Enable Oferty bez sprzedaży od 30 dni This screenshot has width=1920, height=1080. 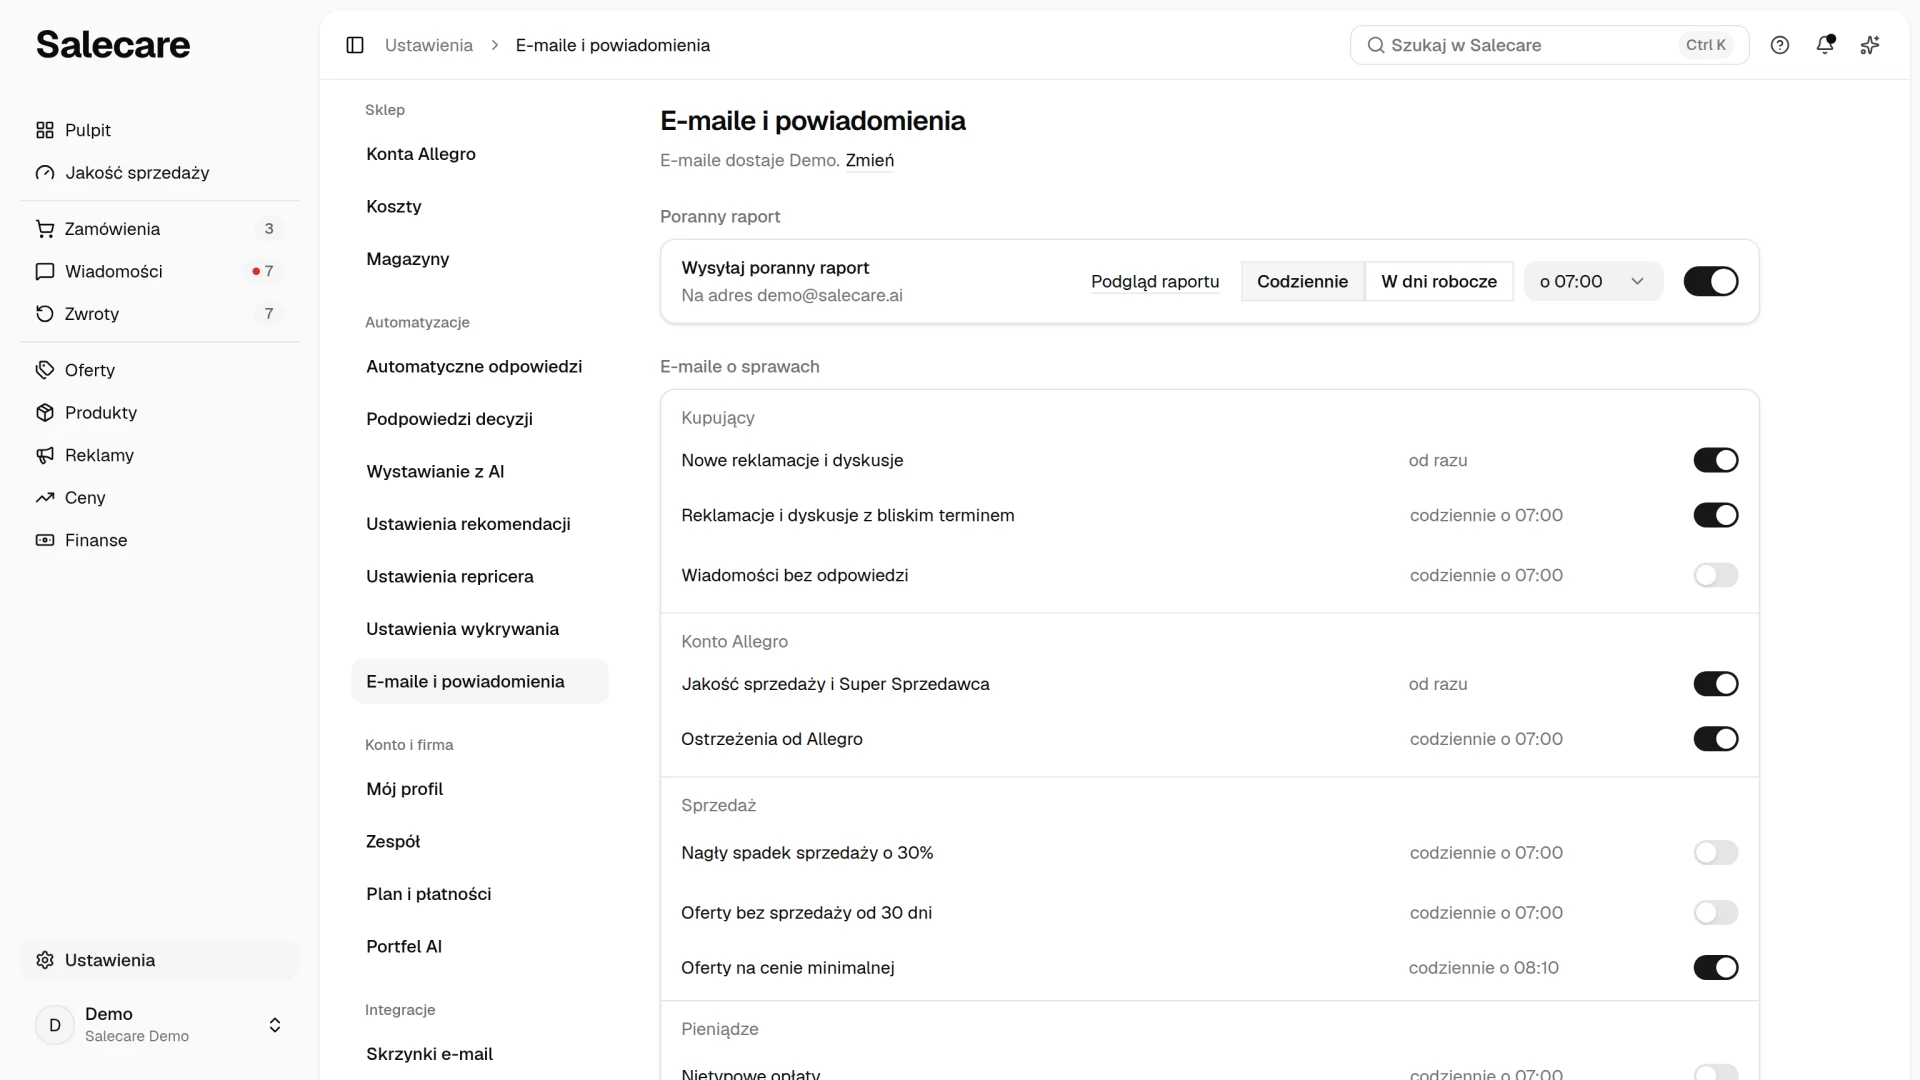(1716, 913)
